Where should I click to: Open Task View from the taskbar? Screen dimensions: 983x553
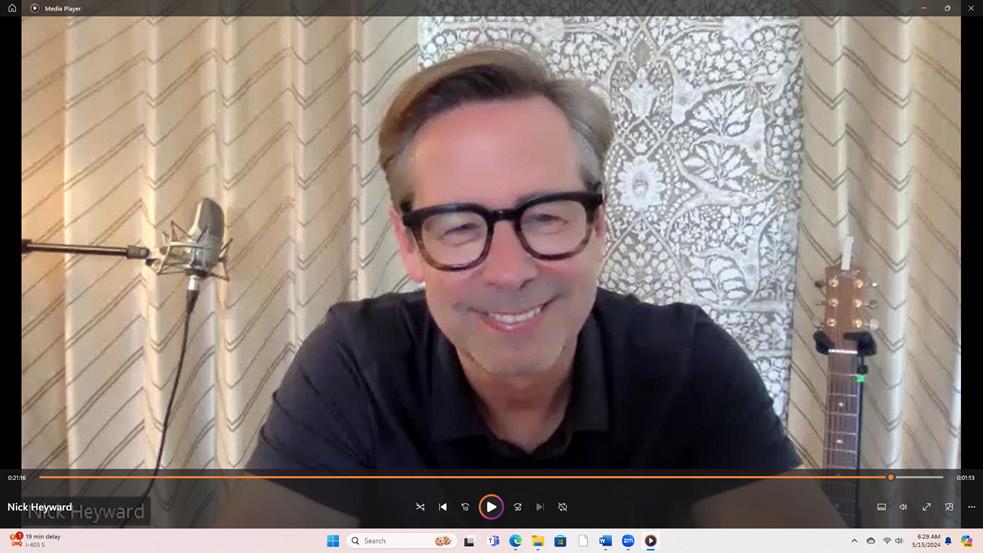tap(469, 540)
